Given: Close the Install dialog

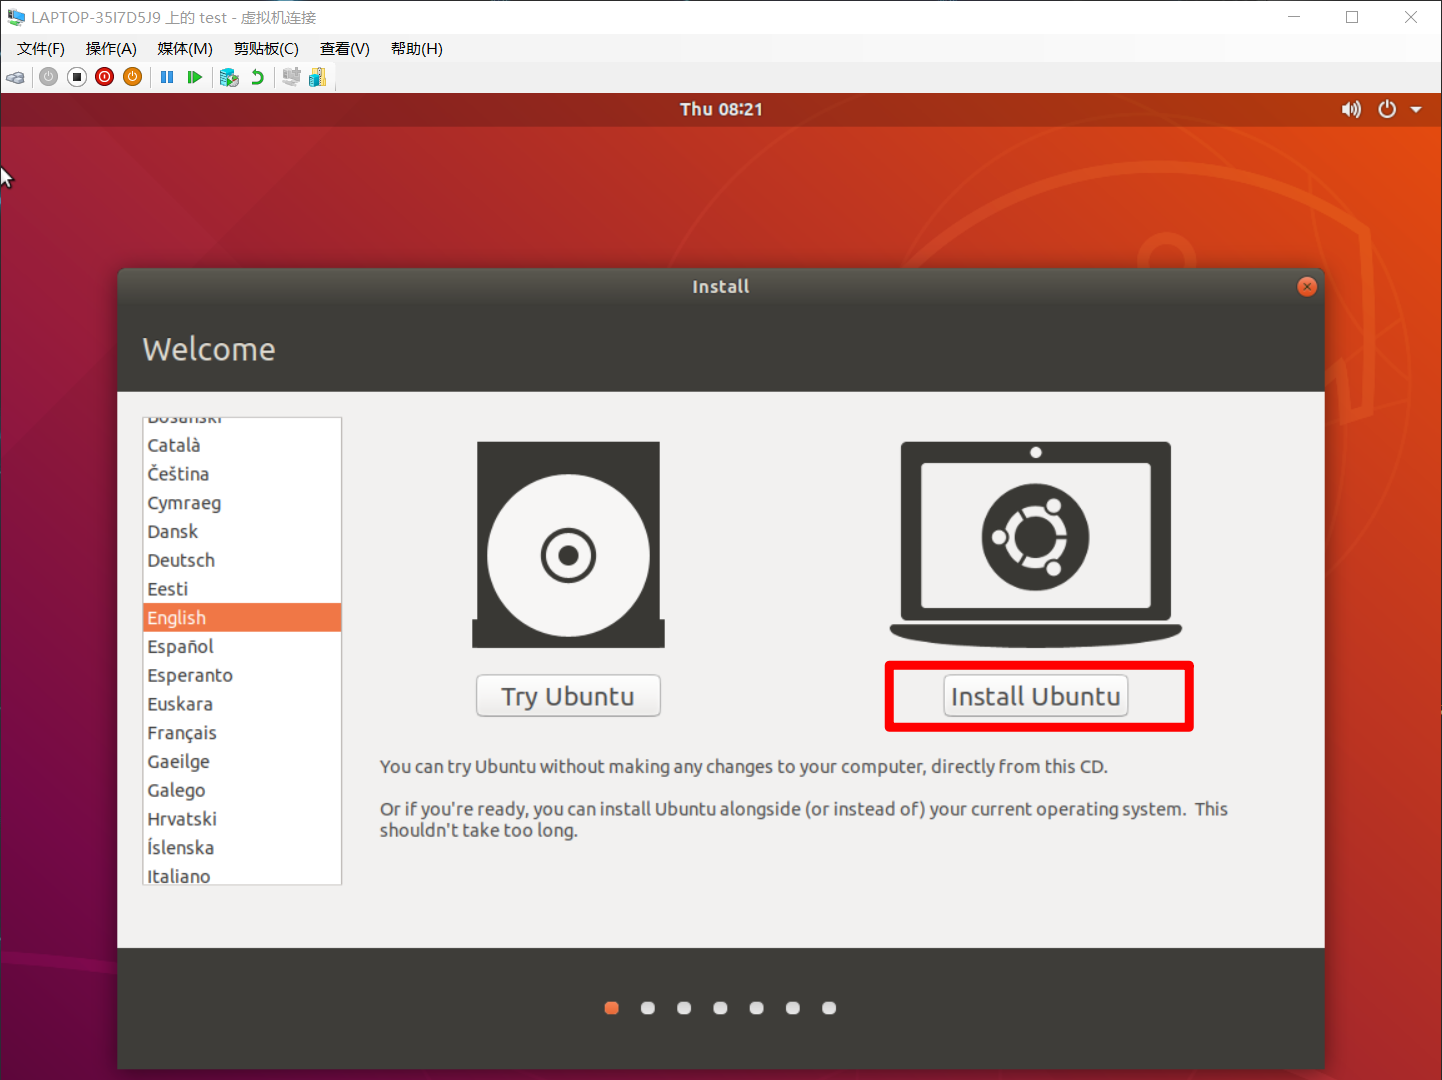Looking at the screenshot, I should tap(1306, 287).
